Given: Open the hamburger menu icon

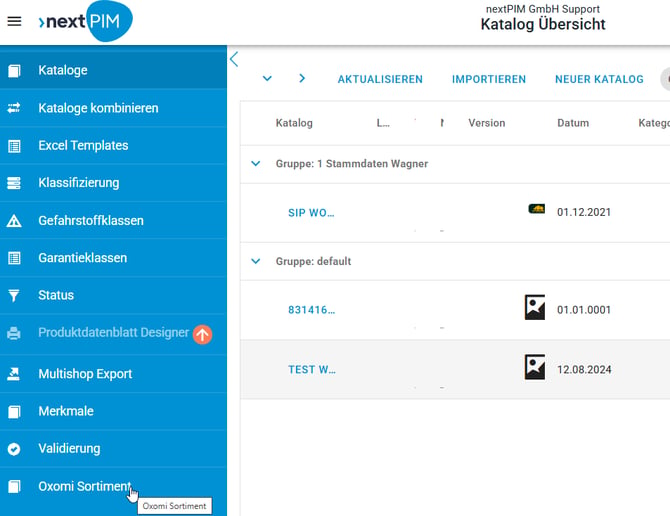Looking at the screenshot, I should pos(14,21).
